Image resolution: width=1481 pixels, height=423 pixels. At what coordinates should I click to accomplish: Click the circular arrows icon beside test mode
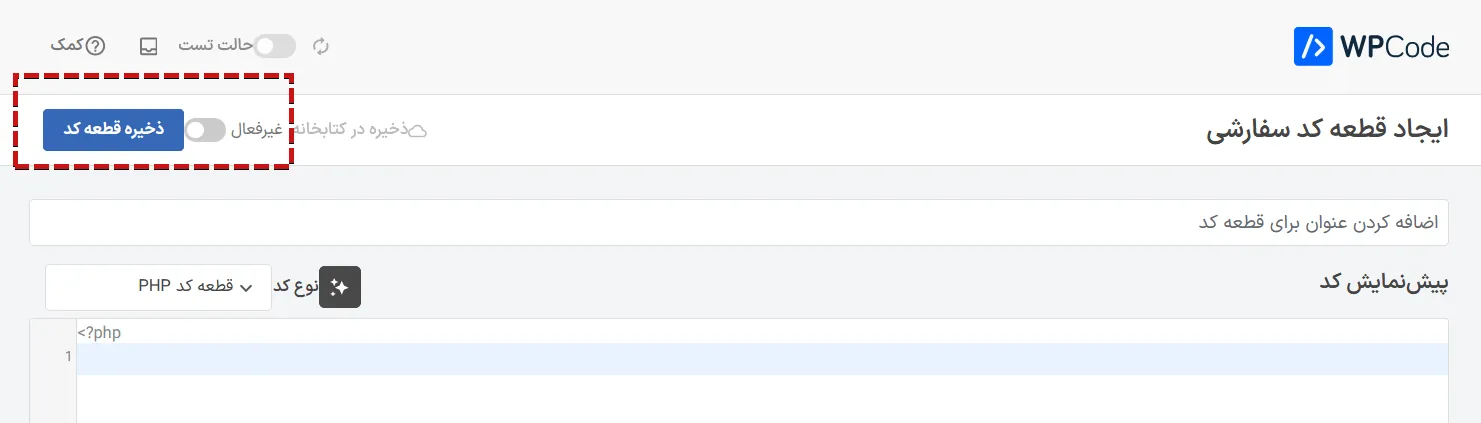tap(321, 46)
